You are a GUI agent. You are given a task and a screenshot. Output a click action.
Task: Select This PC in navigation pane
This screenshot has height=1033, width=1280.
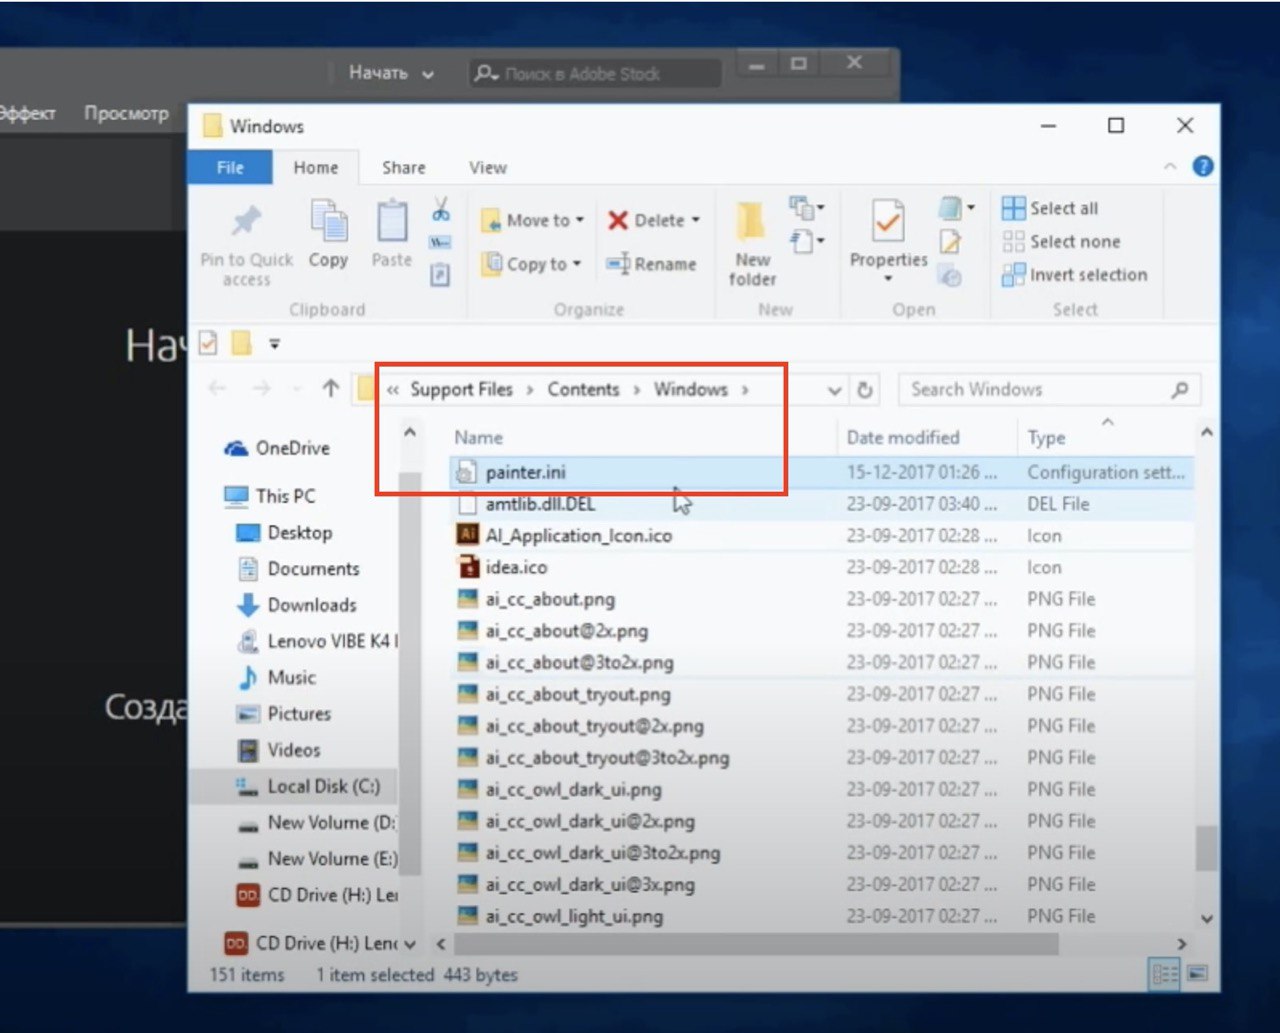[269, 496]
